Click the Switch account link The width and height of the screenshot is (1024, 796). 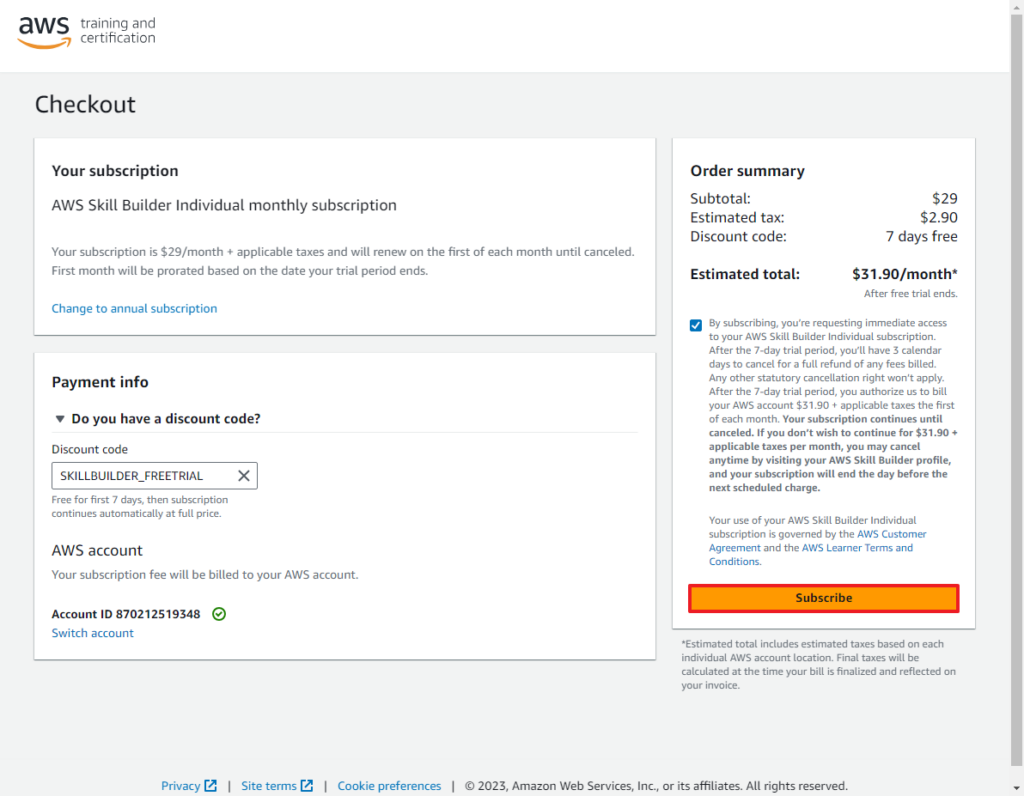click(93, 633)
